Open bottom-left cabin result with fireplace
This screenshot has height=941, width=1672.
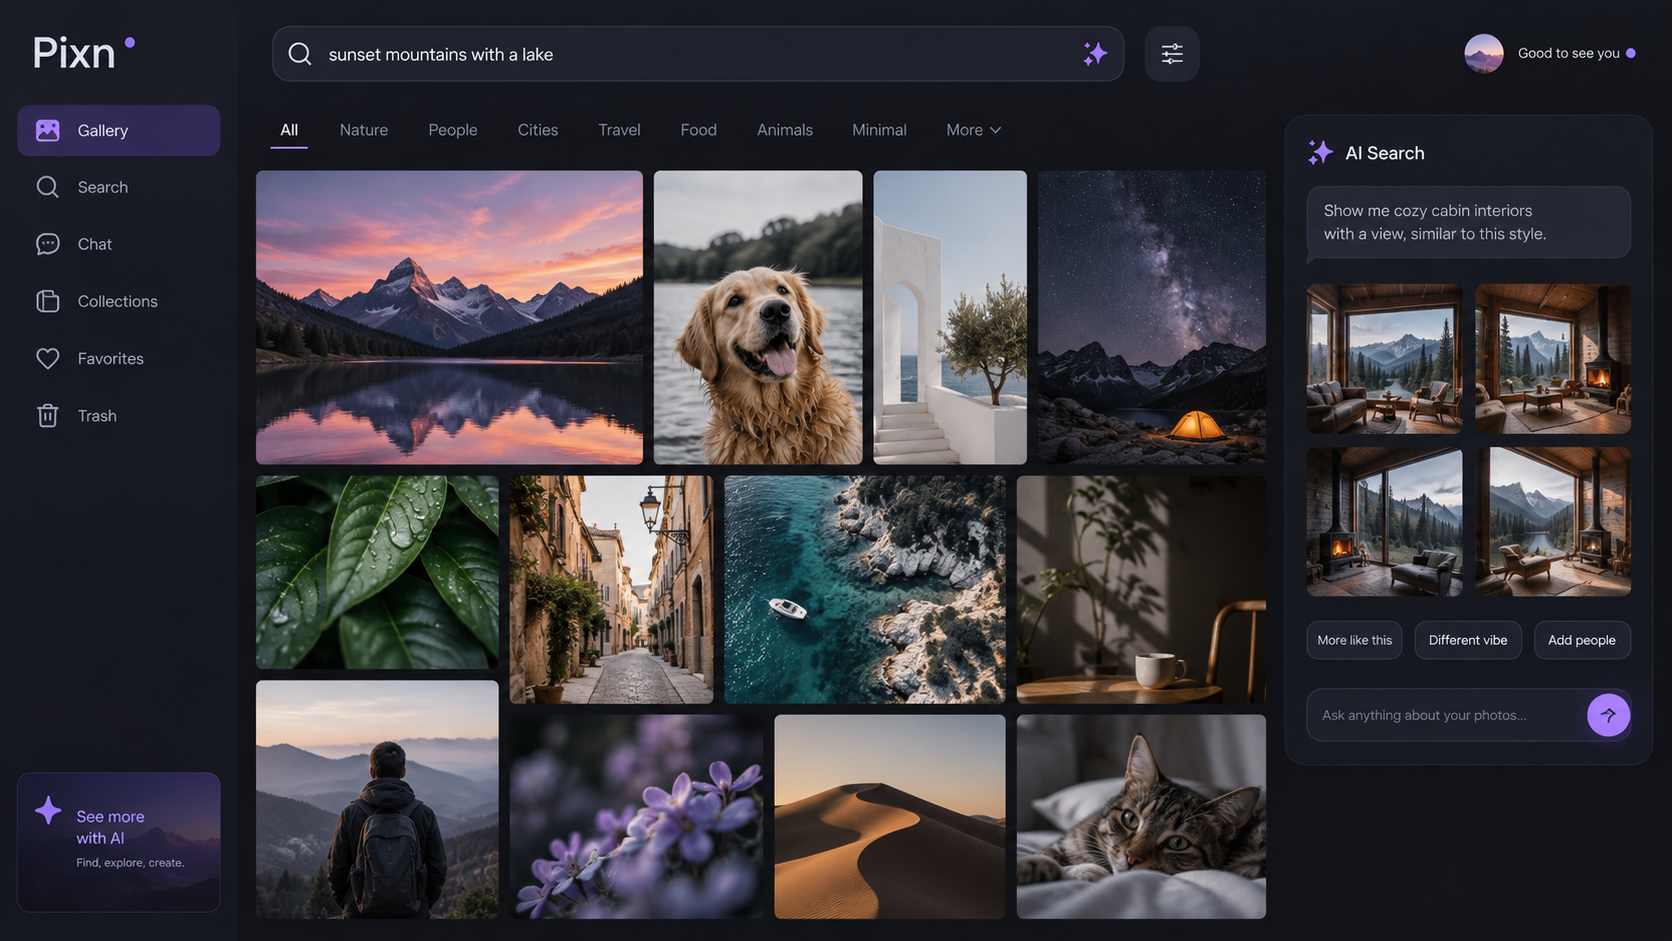pos(1384,521)
